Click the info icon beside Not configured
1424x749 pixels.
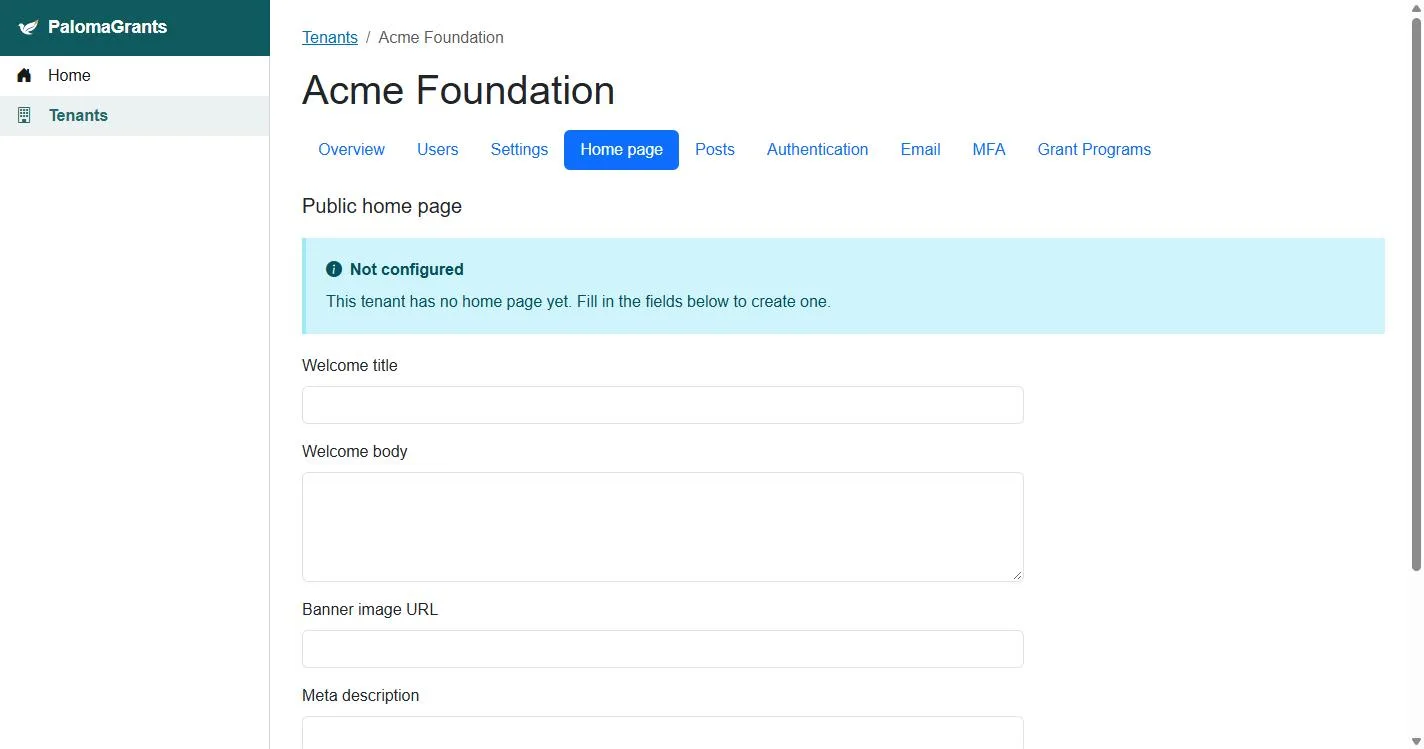click(334, 269)
